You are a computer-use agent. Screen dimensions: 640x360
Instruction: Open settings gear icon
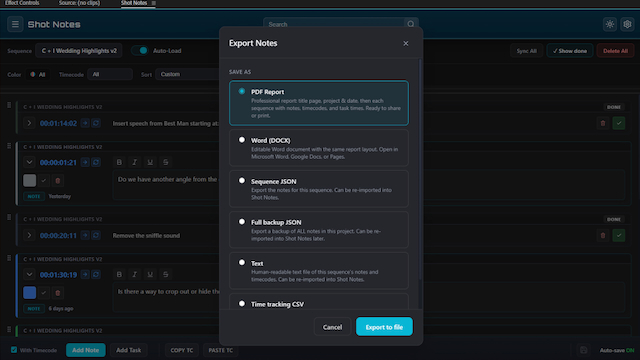click(x=627, y=24)
